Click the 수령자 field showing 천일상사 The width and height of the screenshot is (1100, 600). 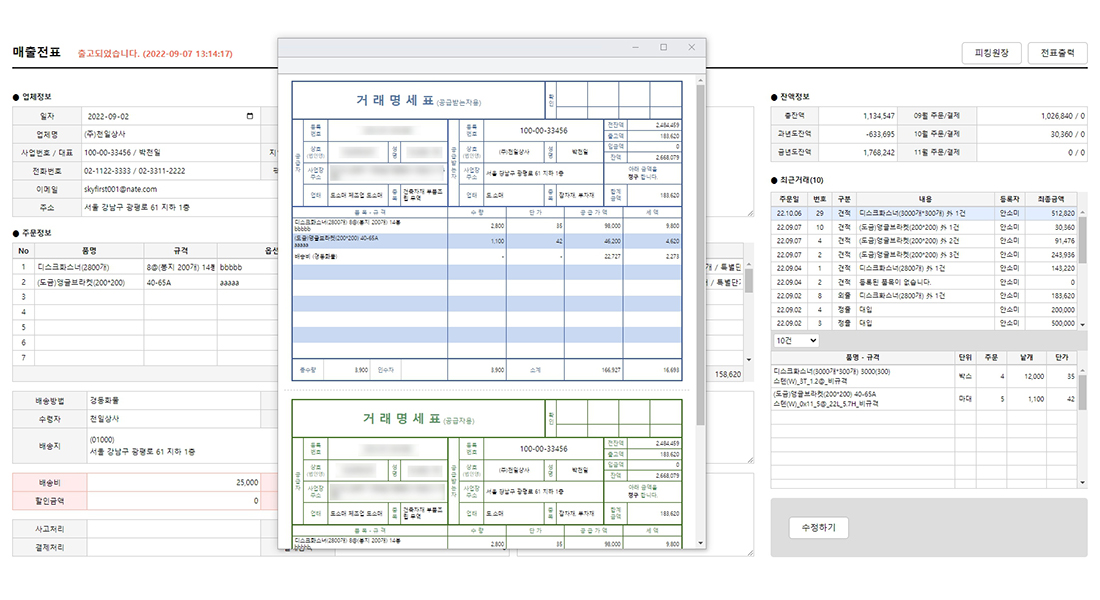tap(173, 419)
